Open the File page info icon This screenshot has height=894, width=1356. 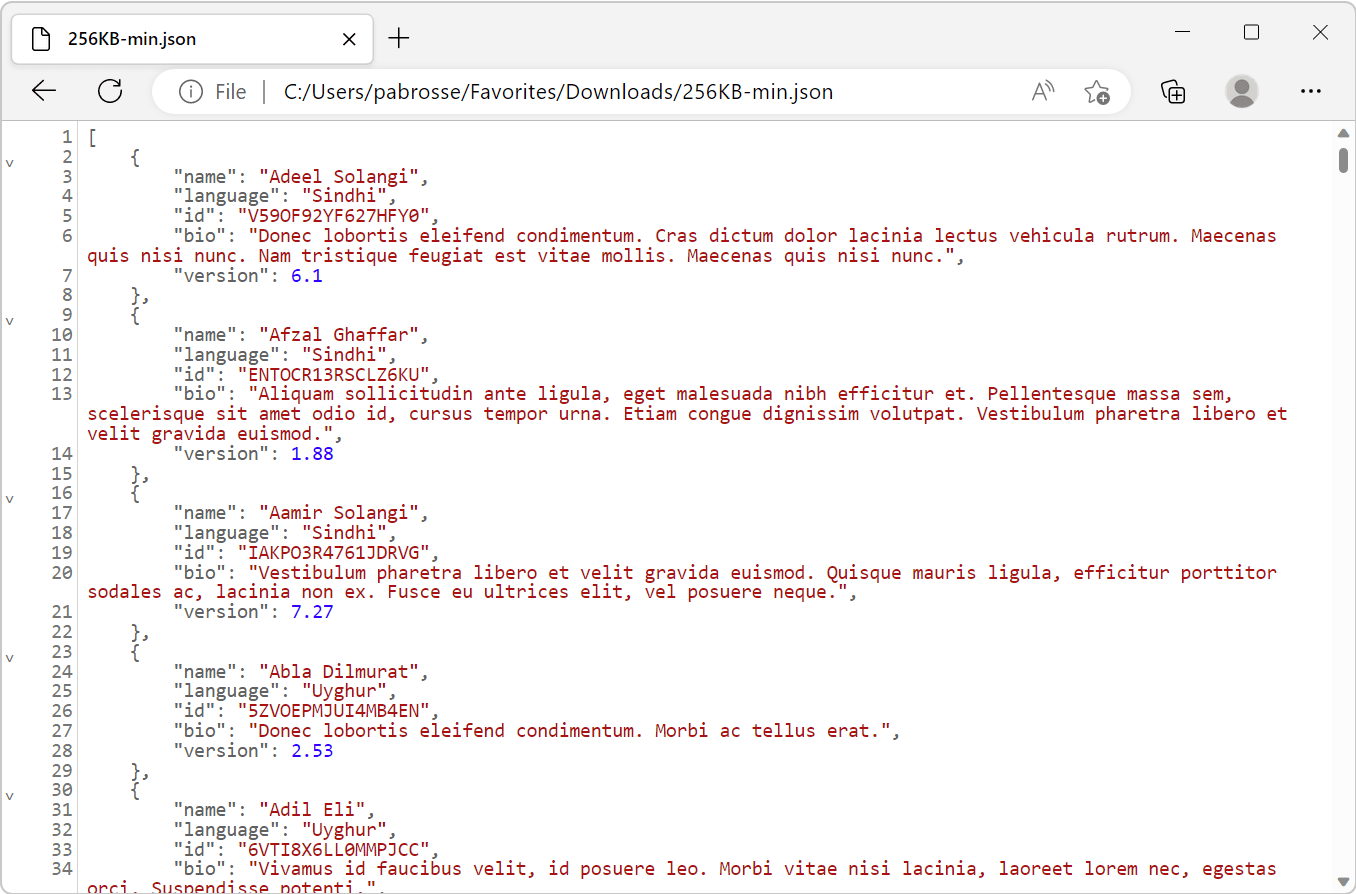[x=190, y=91]
